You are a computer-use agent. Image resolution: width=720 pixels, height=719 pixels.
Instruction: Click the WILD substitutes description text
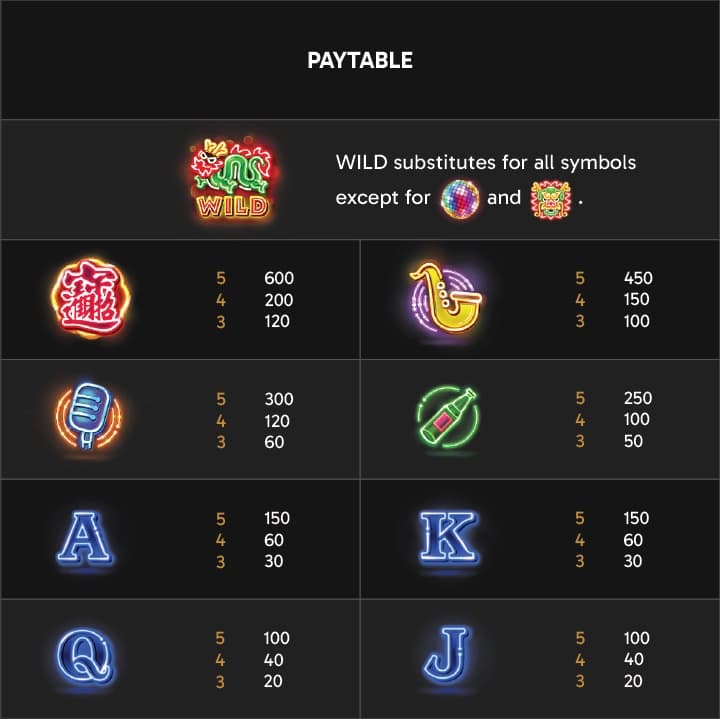pos(486,180)
